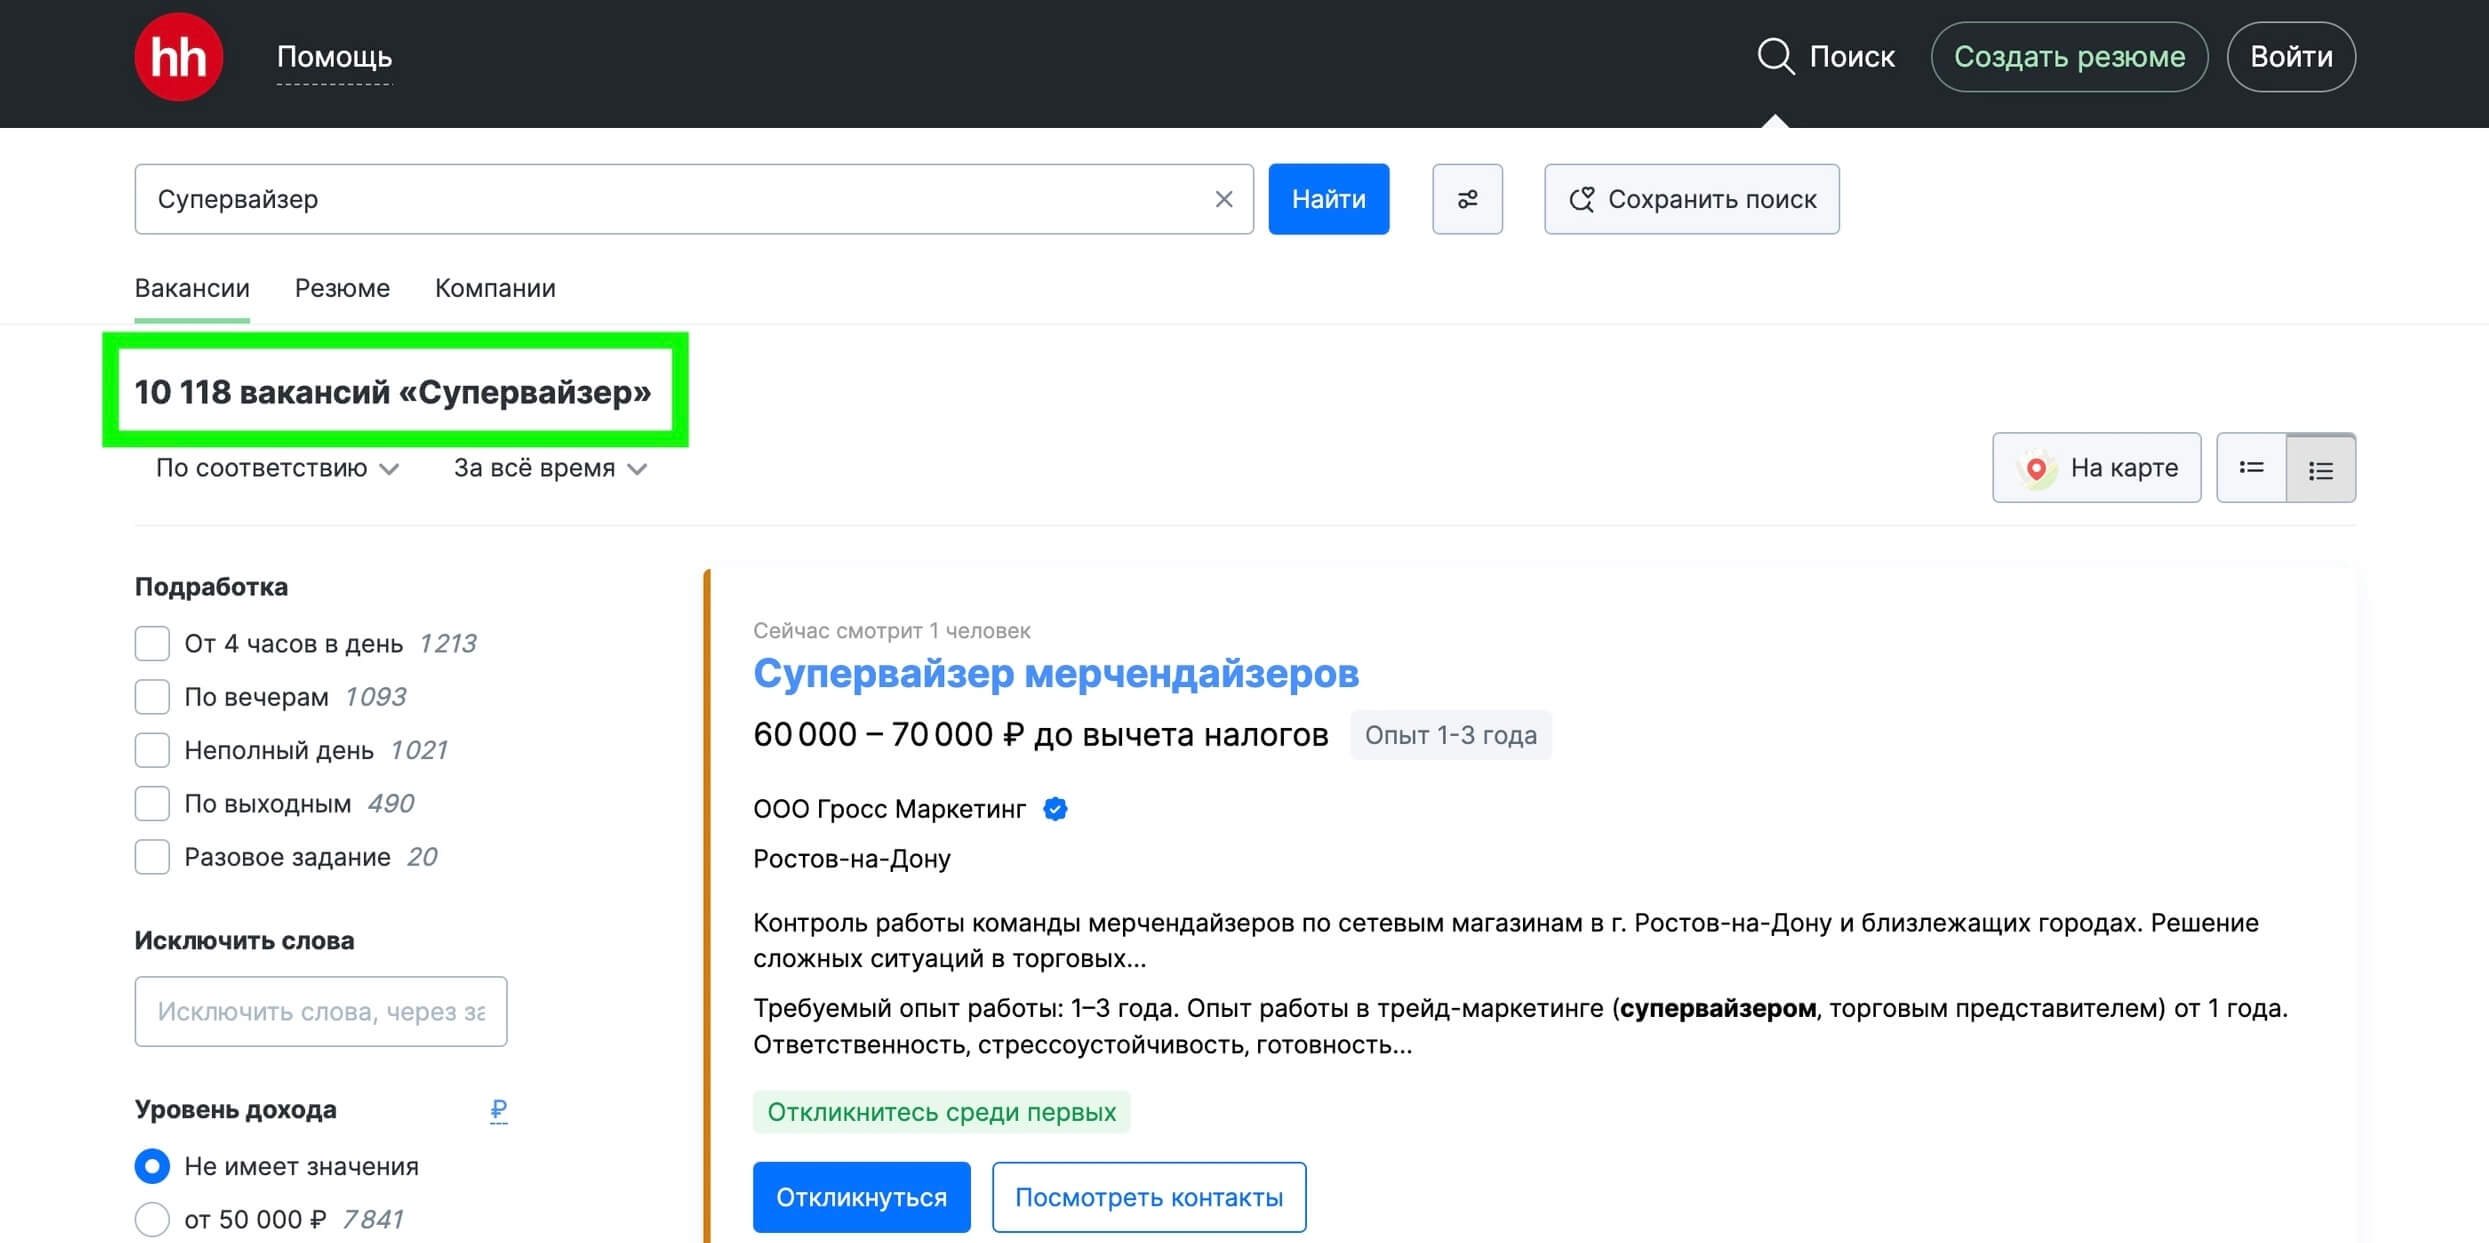
Task: Click the magnifier search icon in header
Action: point(1776,57)
